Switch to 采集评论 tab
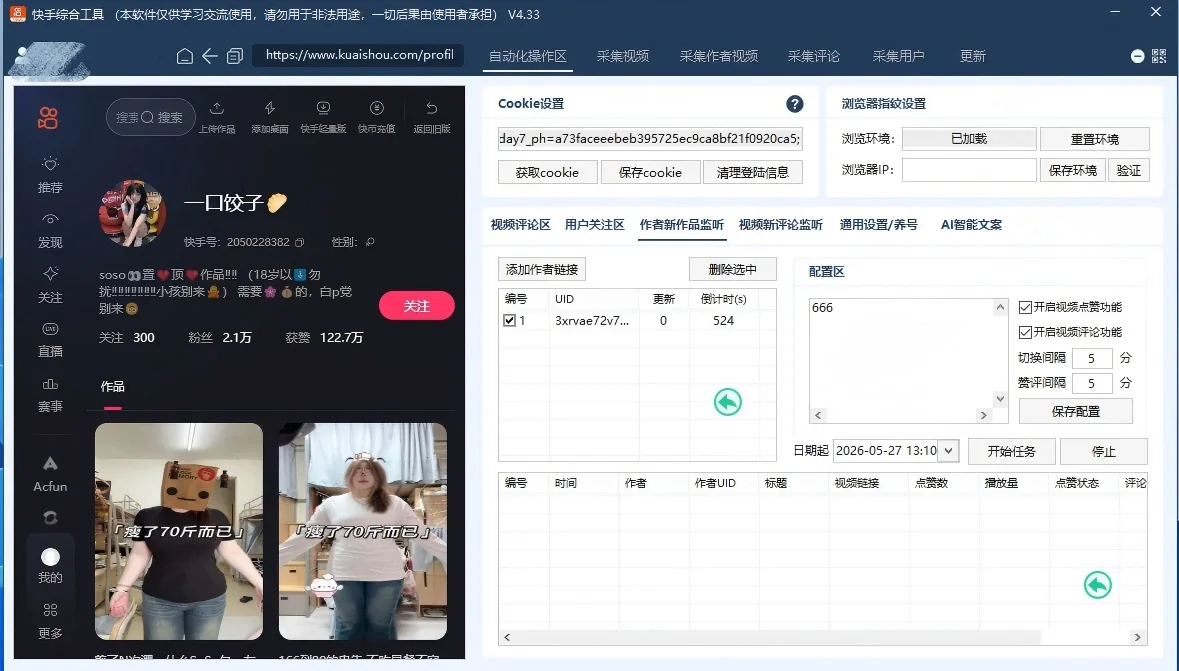1179x671 pixels. click(x=814, y=56)
